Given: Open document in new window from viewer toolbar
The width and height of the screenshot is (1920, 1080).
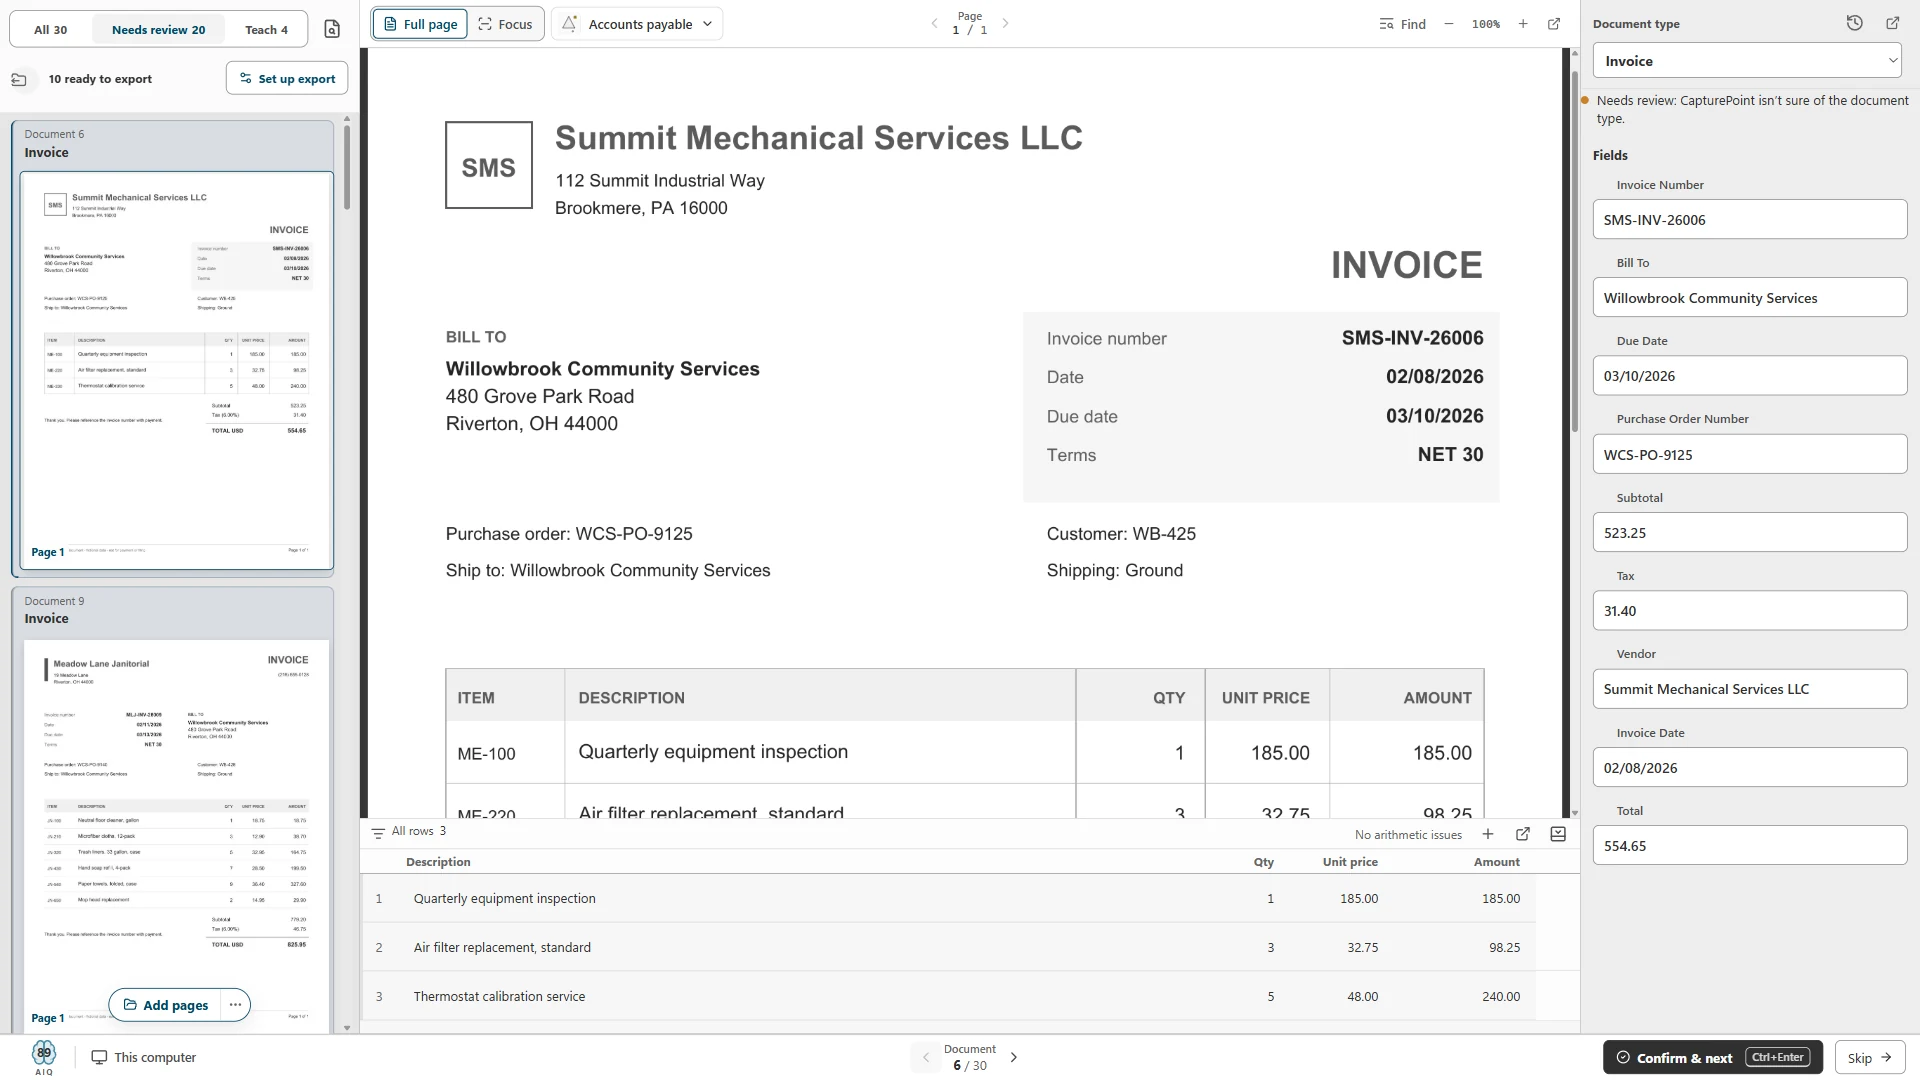Looking at the screenshot, I should (x=1554, y=24).
